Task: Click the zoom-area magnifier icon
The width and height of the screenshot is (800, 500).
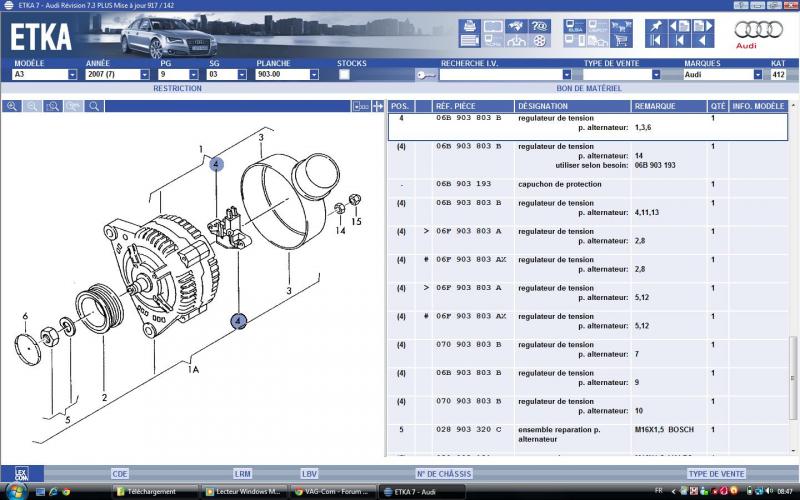Action: click(53, 106)
